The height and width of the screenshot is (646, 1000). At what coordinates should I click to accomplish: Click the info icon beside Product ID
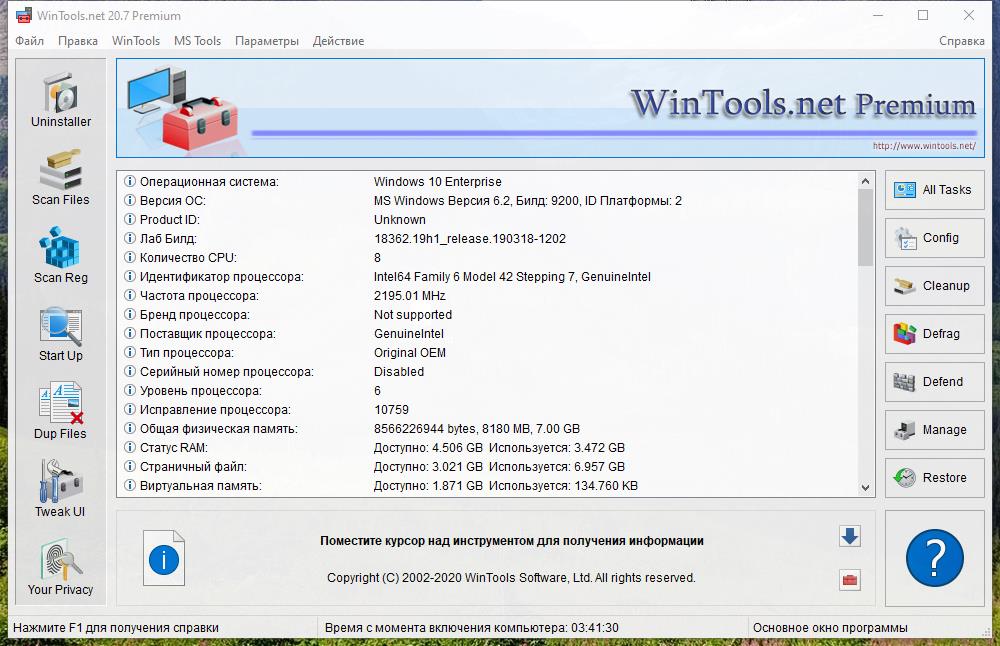coord(129,219)
